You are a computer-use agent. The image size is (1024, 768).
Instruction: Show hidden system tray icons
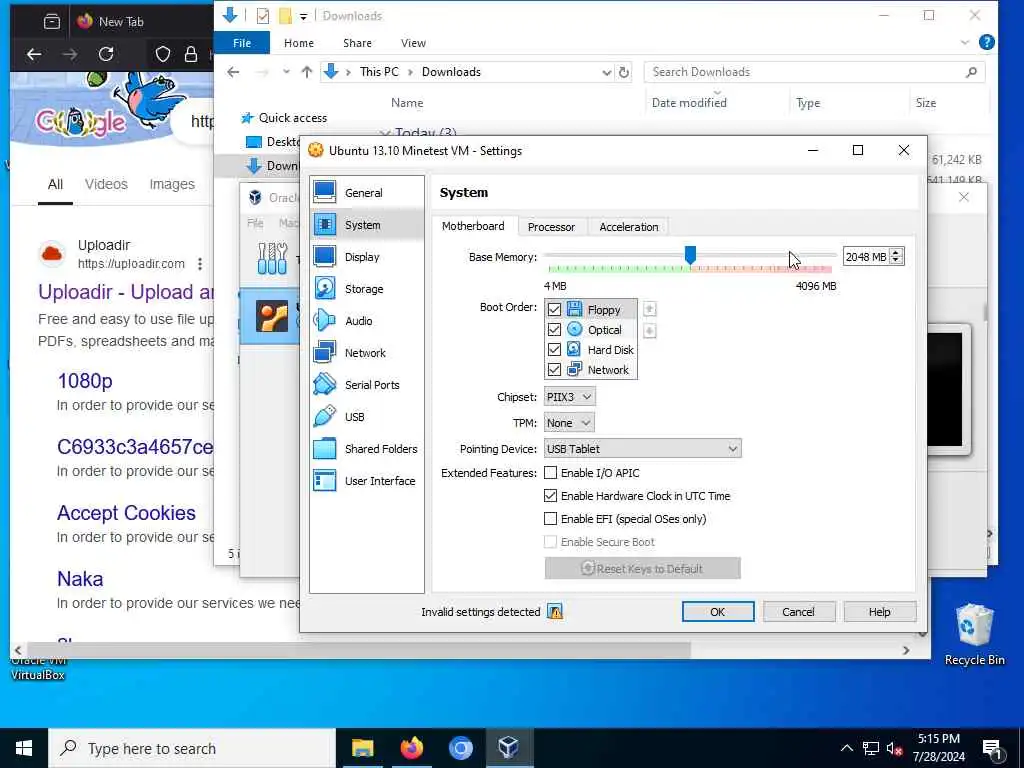coord(846,748)
